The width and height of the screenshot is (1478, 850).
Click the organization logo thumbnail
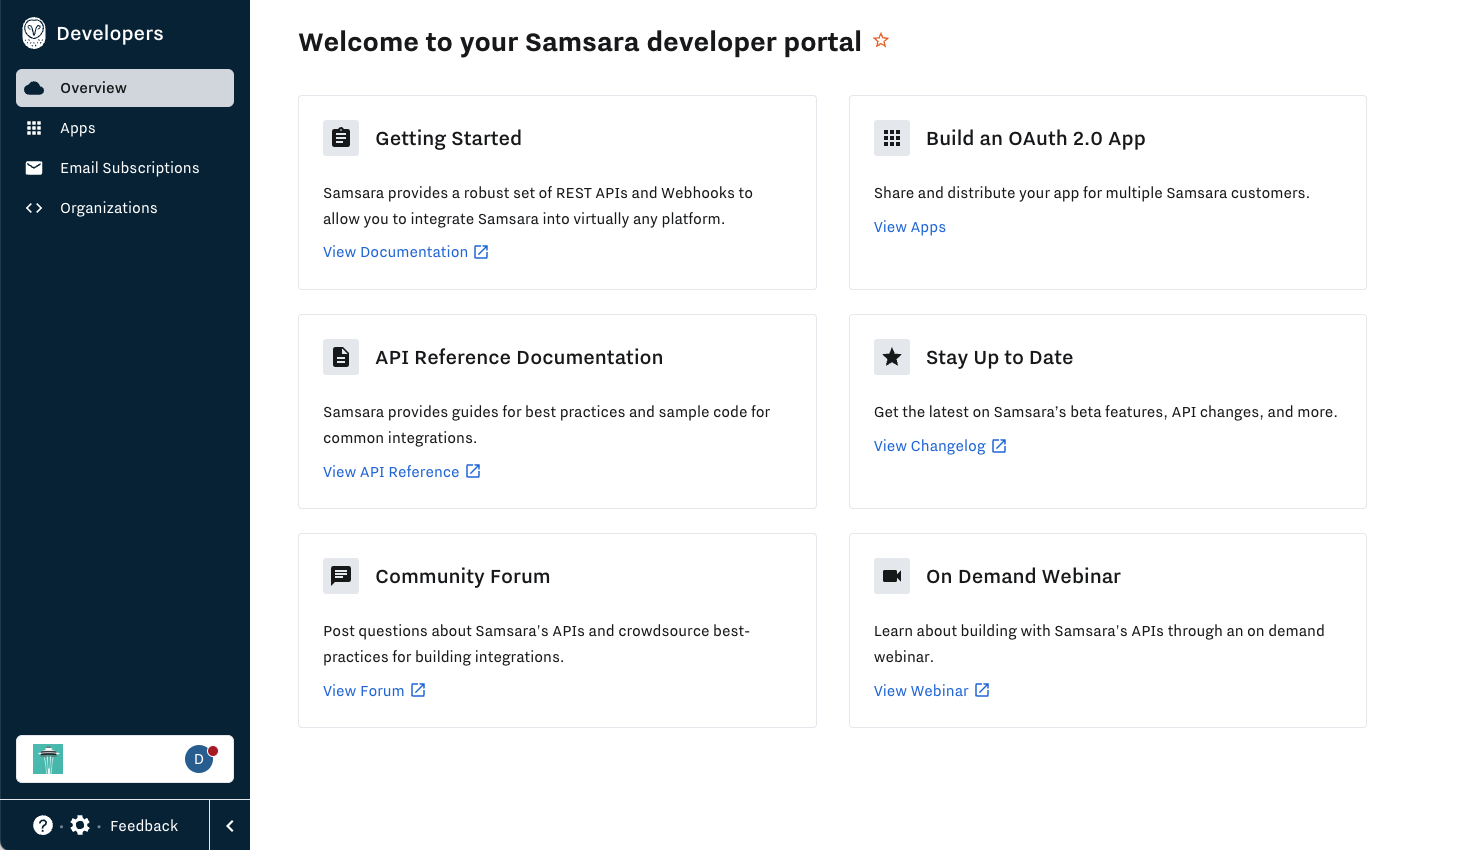(48, 759)
